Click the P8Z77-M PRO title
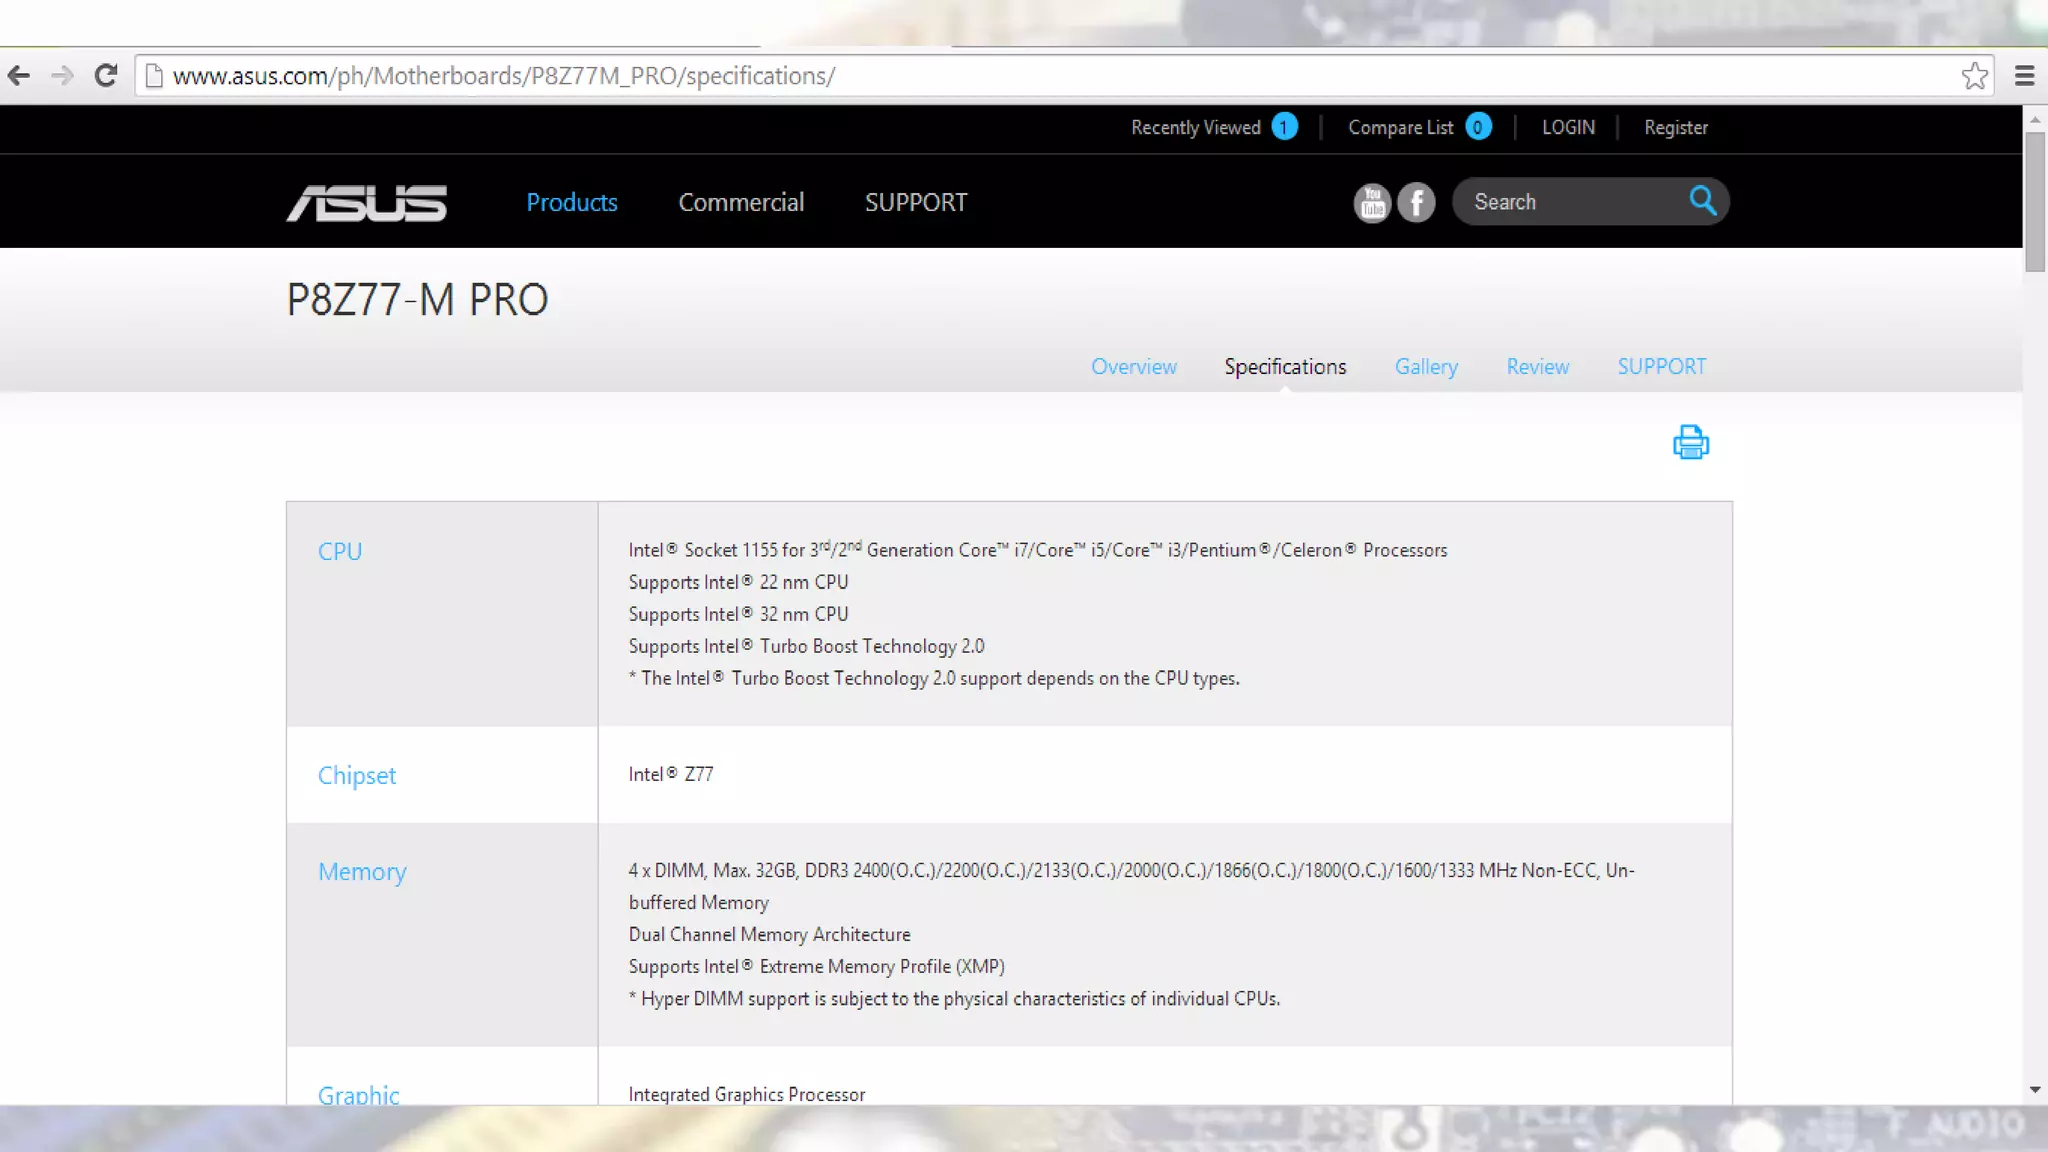Viewport: 2048px width, 1152px height. [417, 300]
